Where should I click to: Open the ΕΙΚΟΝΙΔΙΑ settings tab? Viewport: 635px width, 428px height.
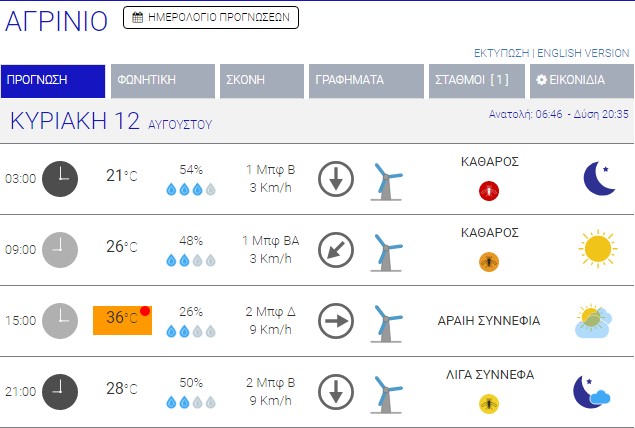[x=576, y=81]
